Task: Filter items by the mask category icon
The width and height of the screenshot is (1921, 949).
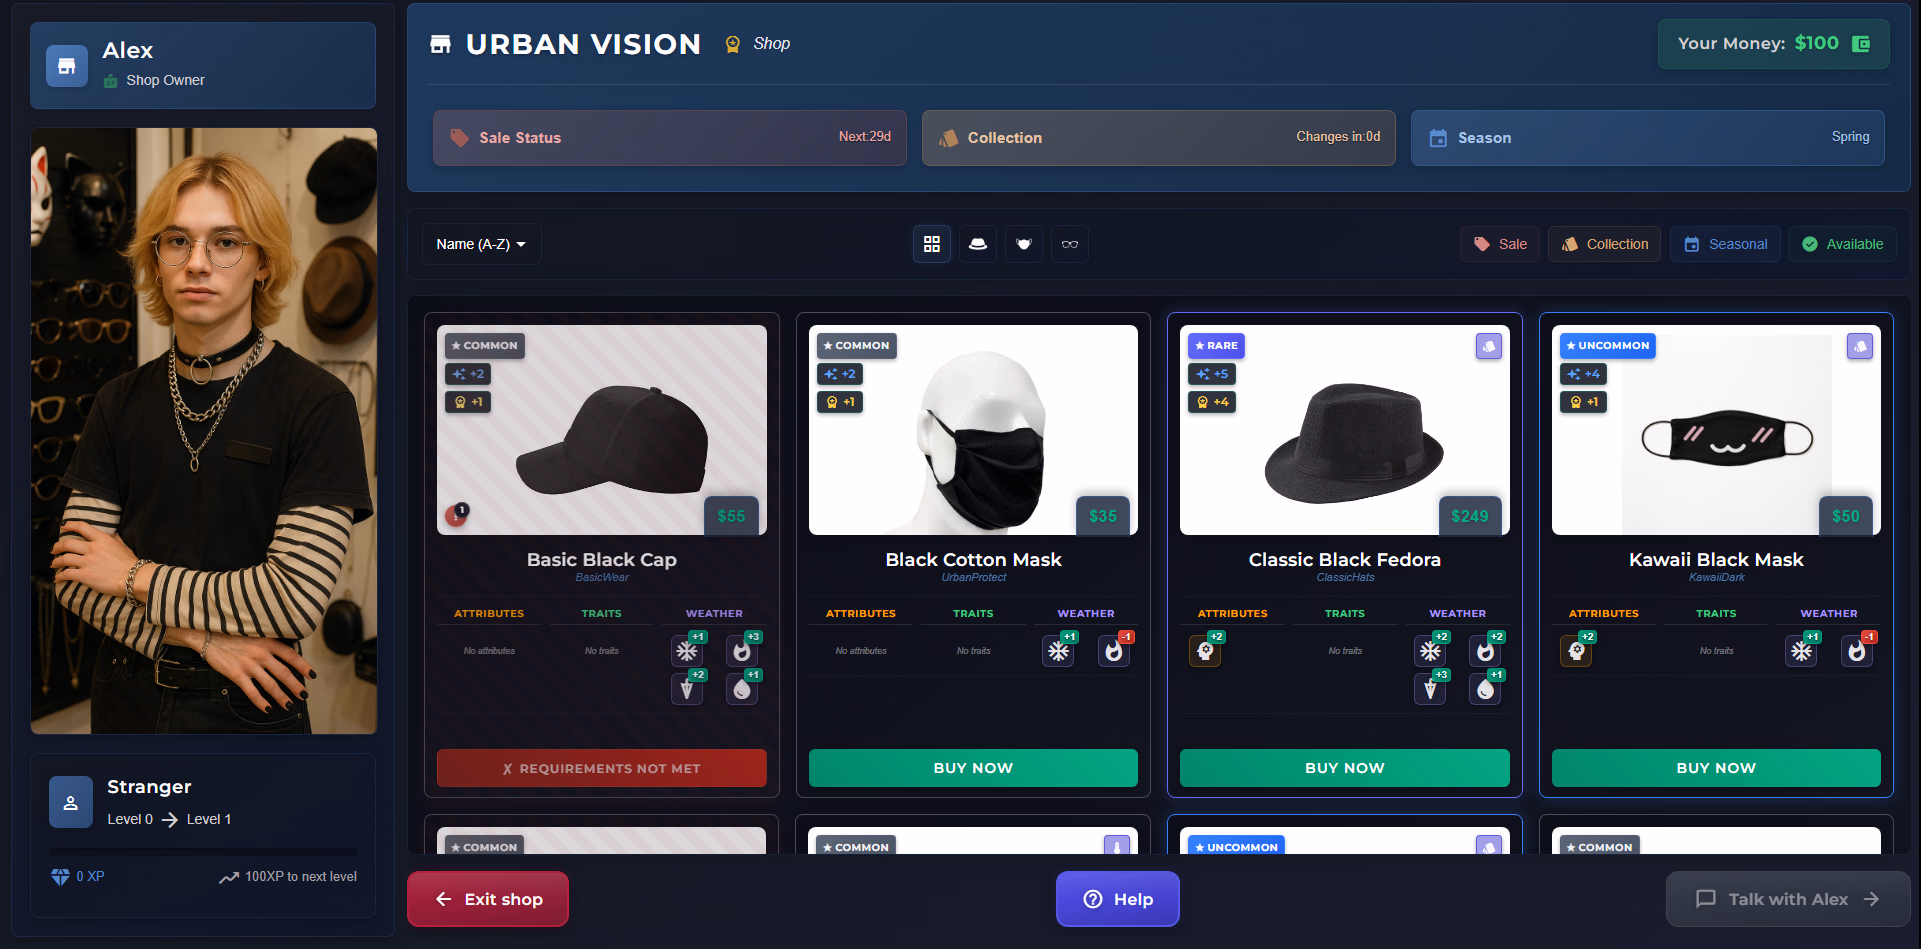Action: click(x=1024, y=244)
